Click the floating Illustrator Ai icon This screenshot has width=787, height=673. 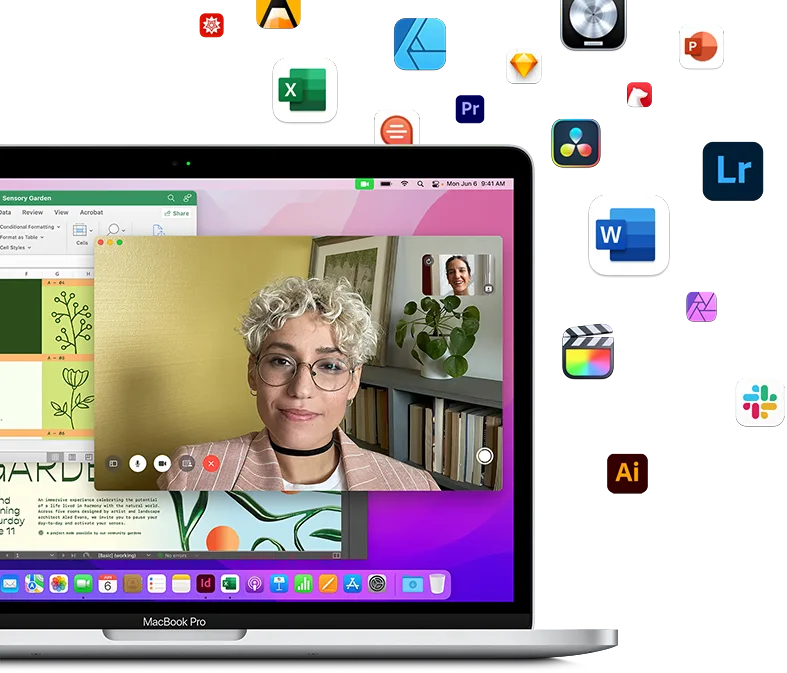click(627, 474)
